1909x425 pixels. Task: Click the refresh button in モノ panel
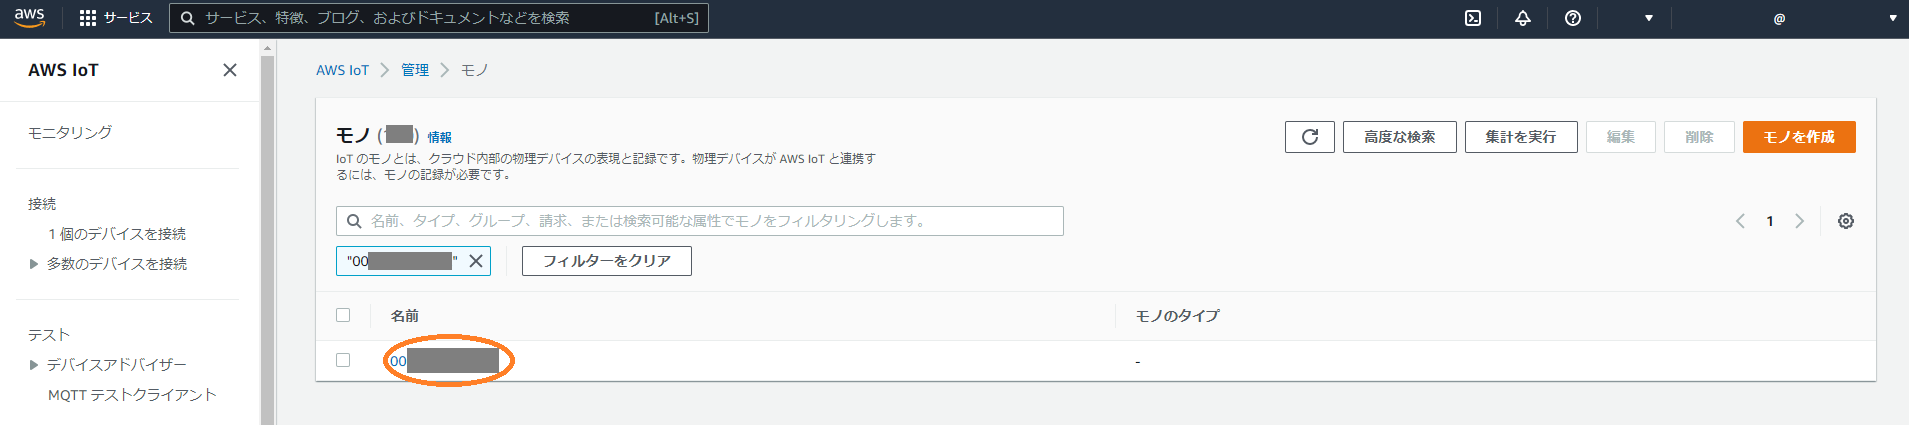[1310, 137]
